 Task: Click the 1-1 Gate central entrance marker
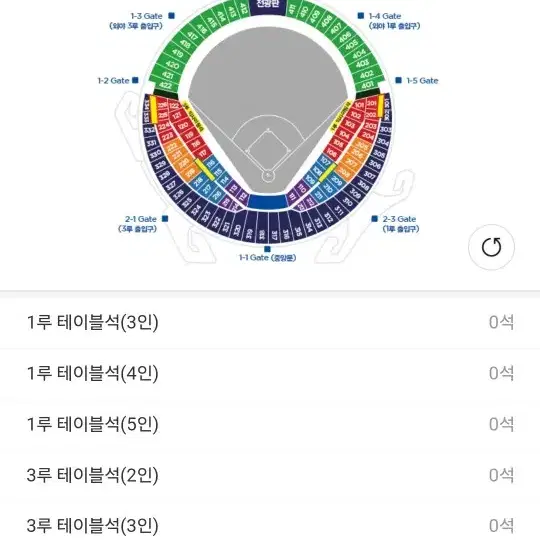tap(267, 249)
